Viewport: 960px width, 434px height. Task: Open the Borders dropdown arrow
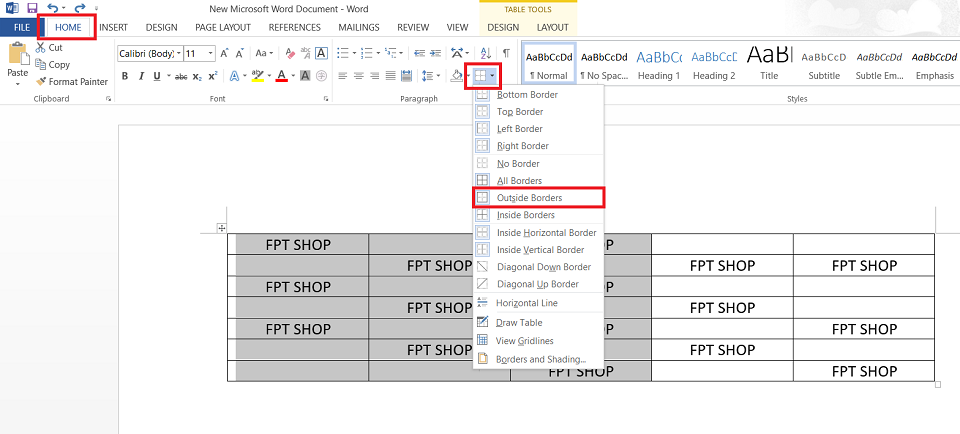pyautogui.click(x=493, y=76)
